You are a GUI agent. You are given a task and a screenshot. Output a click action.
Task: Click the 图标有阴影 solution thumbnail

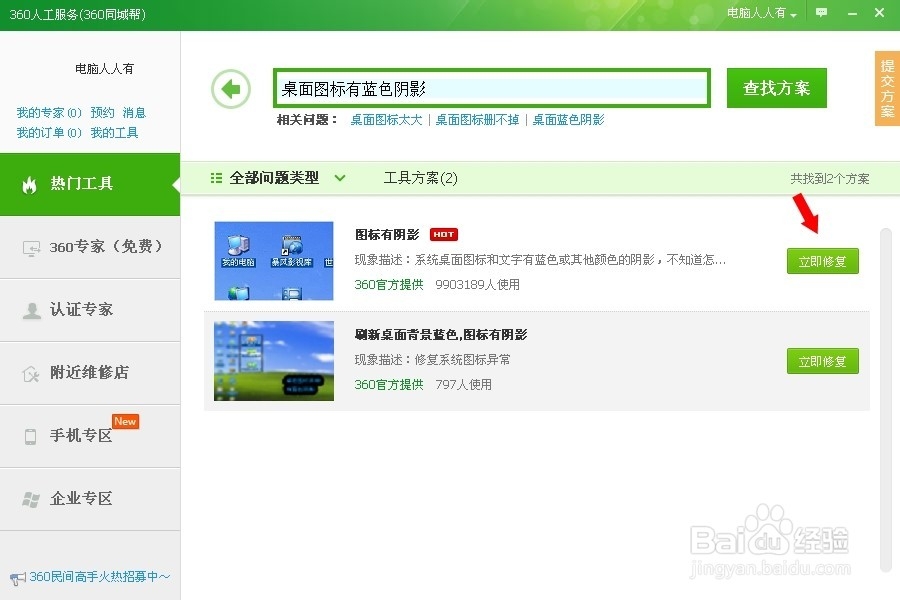pyautogui.click(x=274, y=261)
